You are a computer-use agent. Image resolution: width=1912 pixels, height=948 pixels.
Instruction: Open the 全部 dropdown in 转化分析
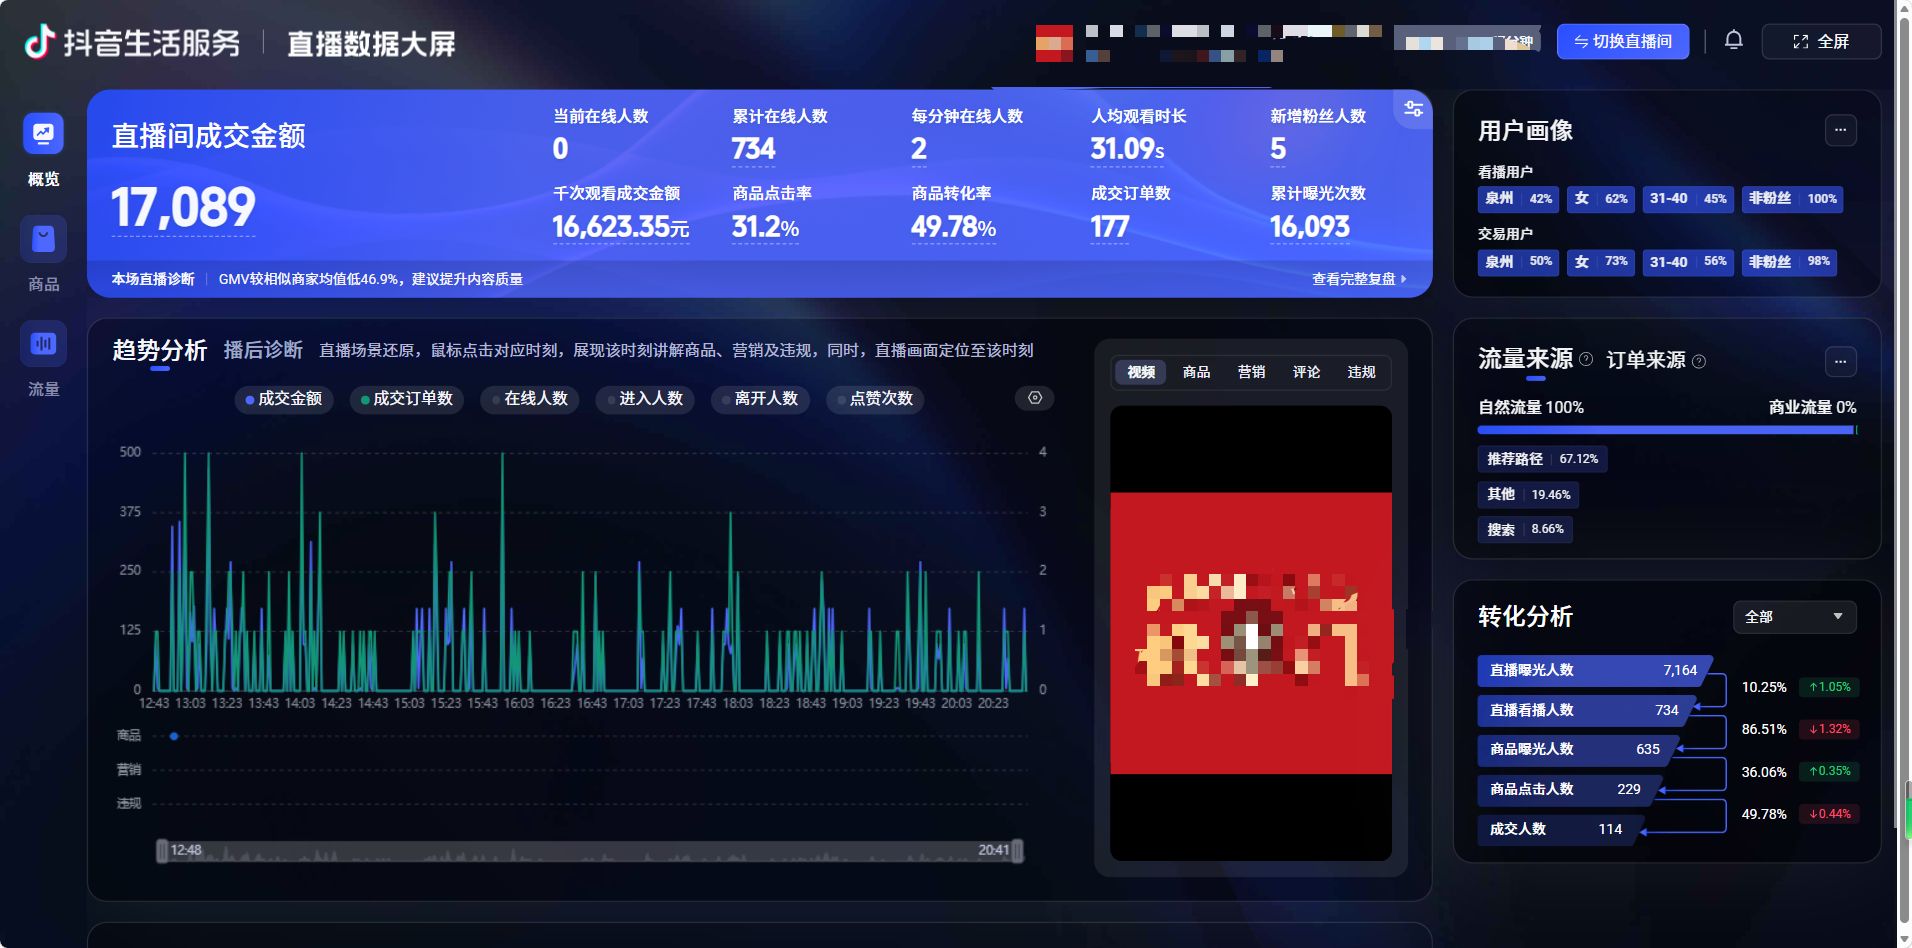(x=1794, y=617)
